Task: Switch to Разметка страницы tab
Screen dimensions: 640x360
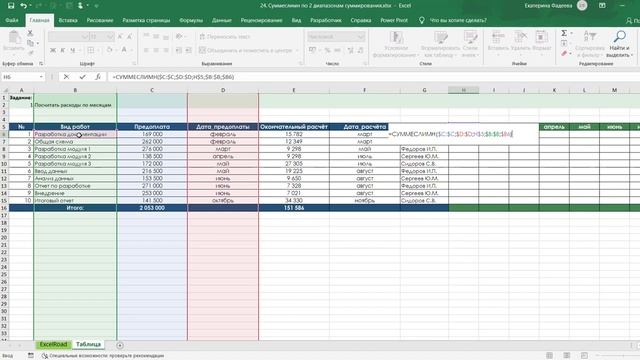Action: click(146, 20)
